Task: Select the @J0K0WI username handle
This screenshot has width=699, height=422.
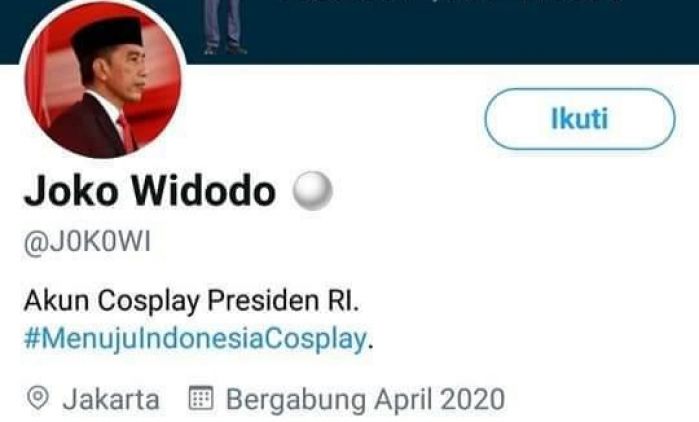Action: (x=87, y=242)
